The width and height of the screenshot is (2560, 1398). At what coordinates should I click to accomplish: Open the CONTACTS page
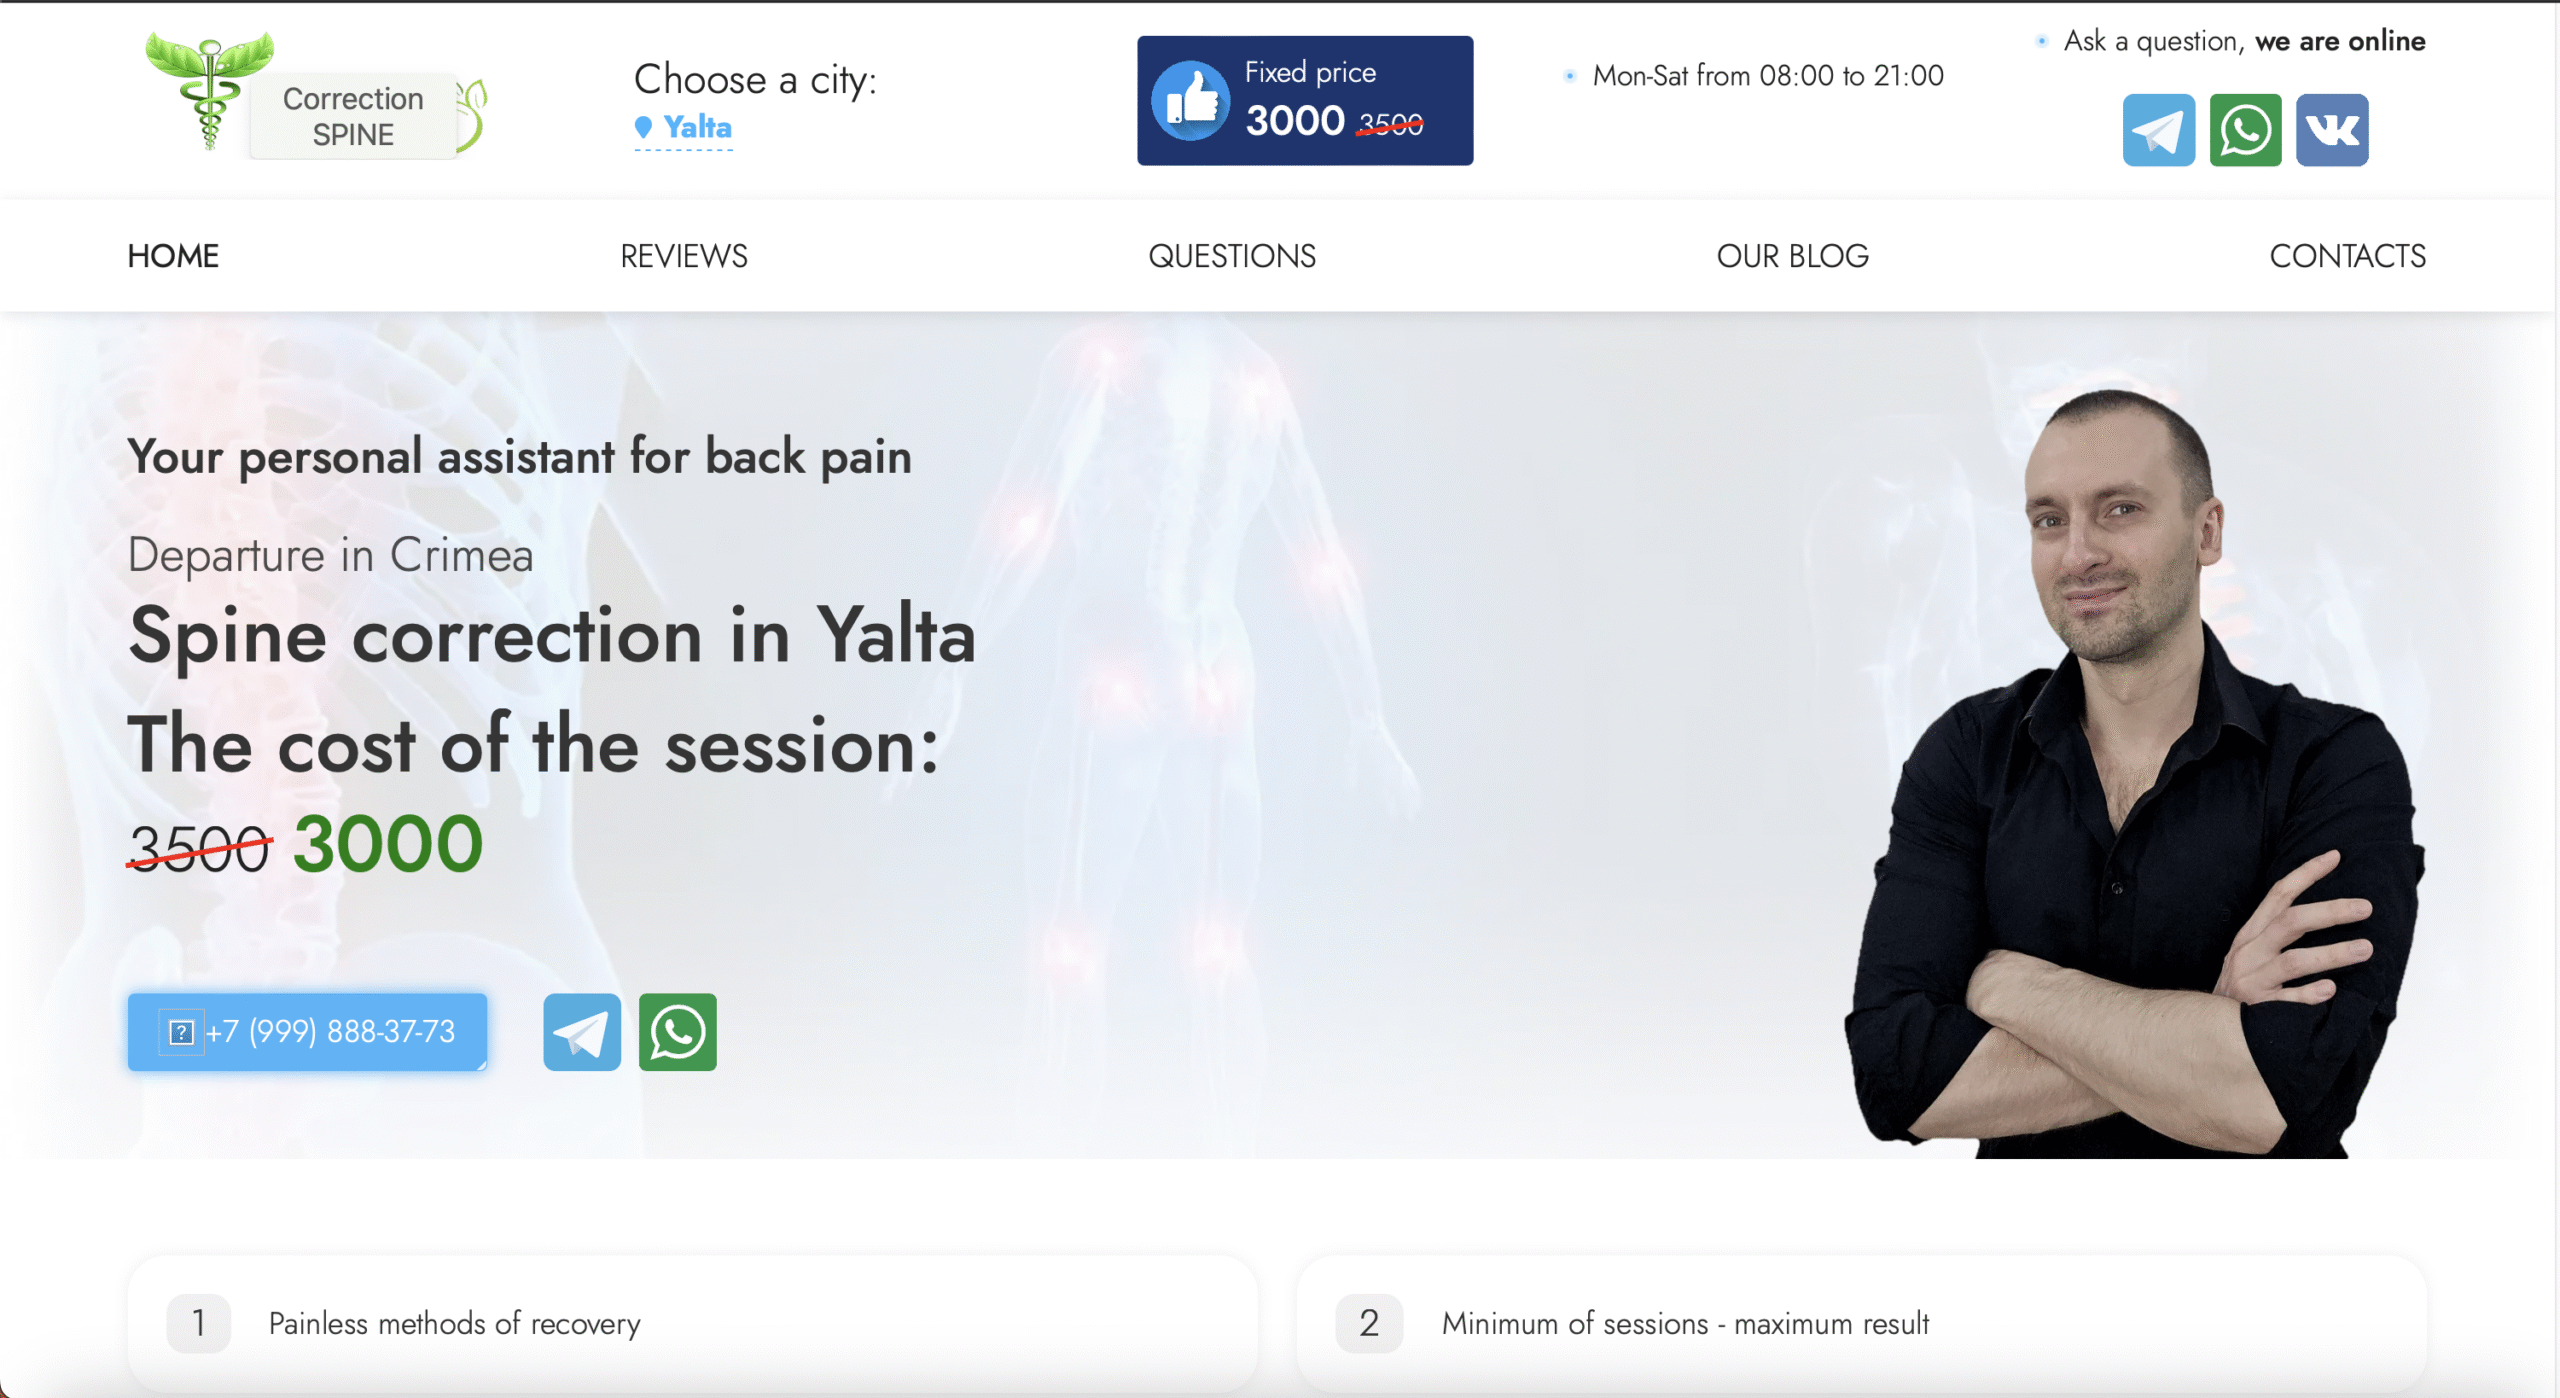(2347, 256)
